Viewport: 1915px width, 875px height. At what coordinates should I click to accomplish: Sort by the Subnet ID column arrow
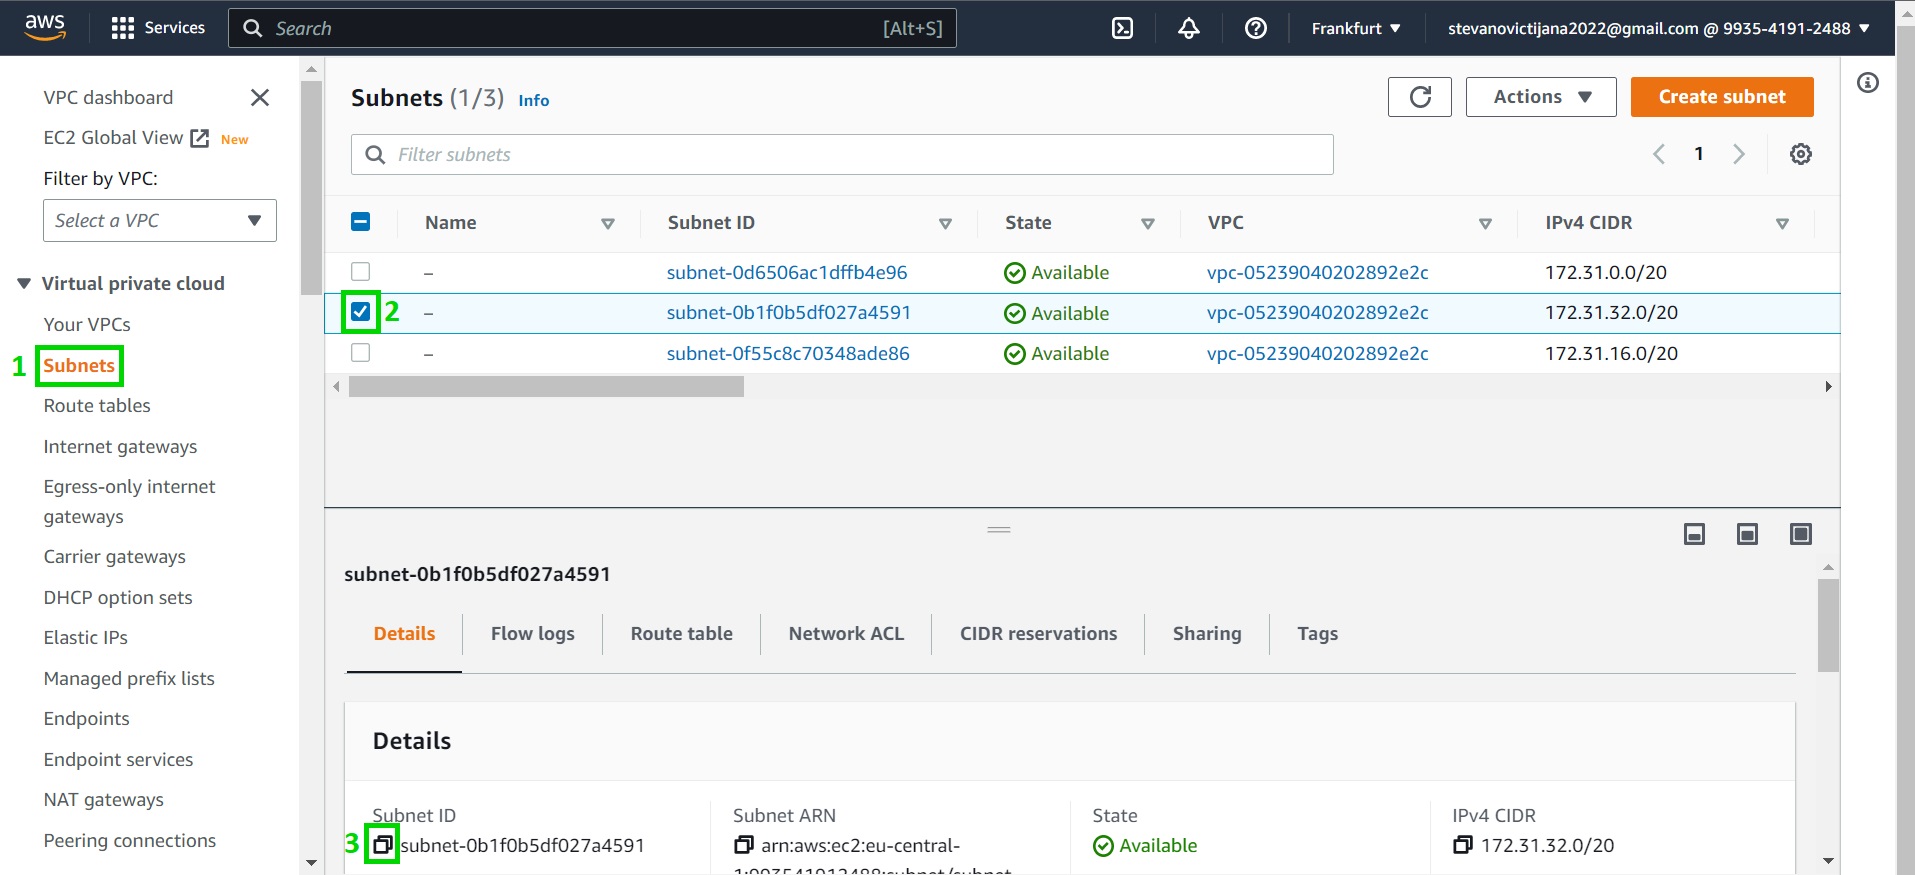pyautogui.click(x=945, y=224)
